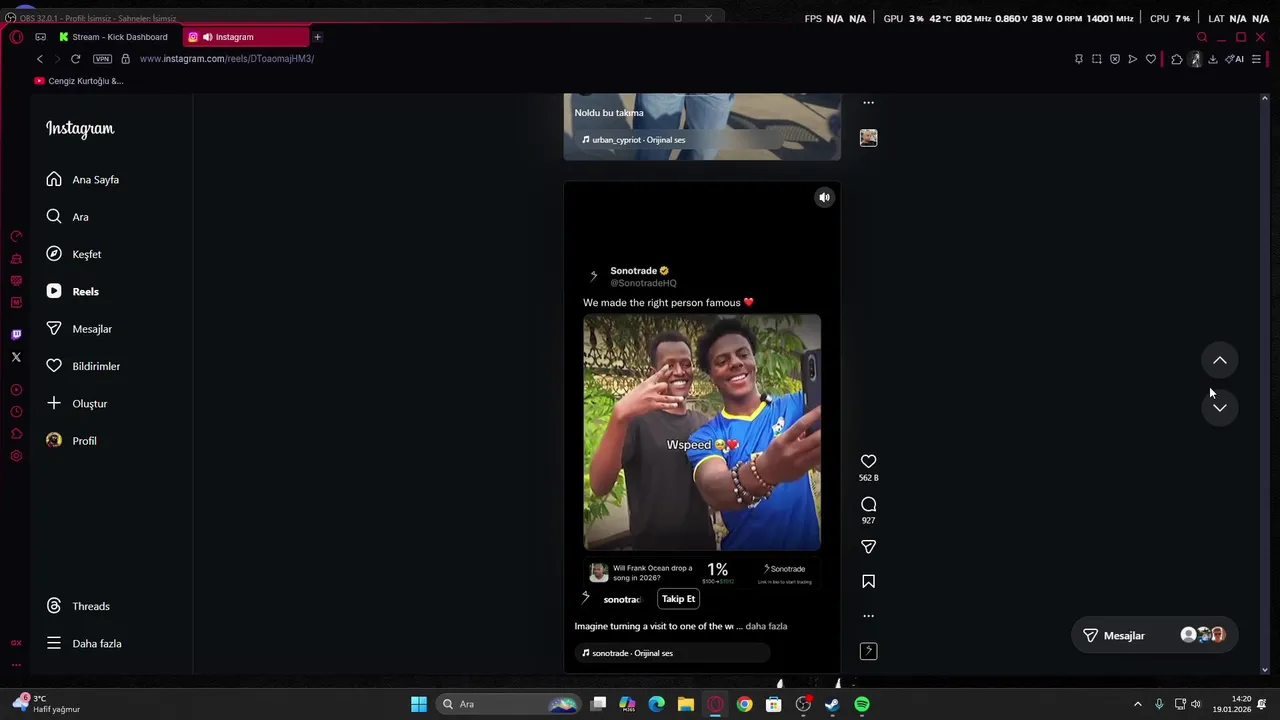
Task: Open the pinboard pin icon in toolbar
Action: (x=1078, y=59)
